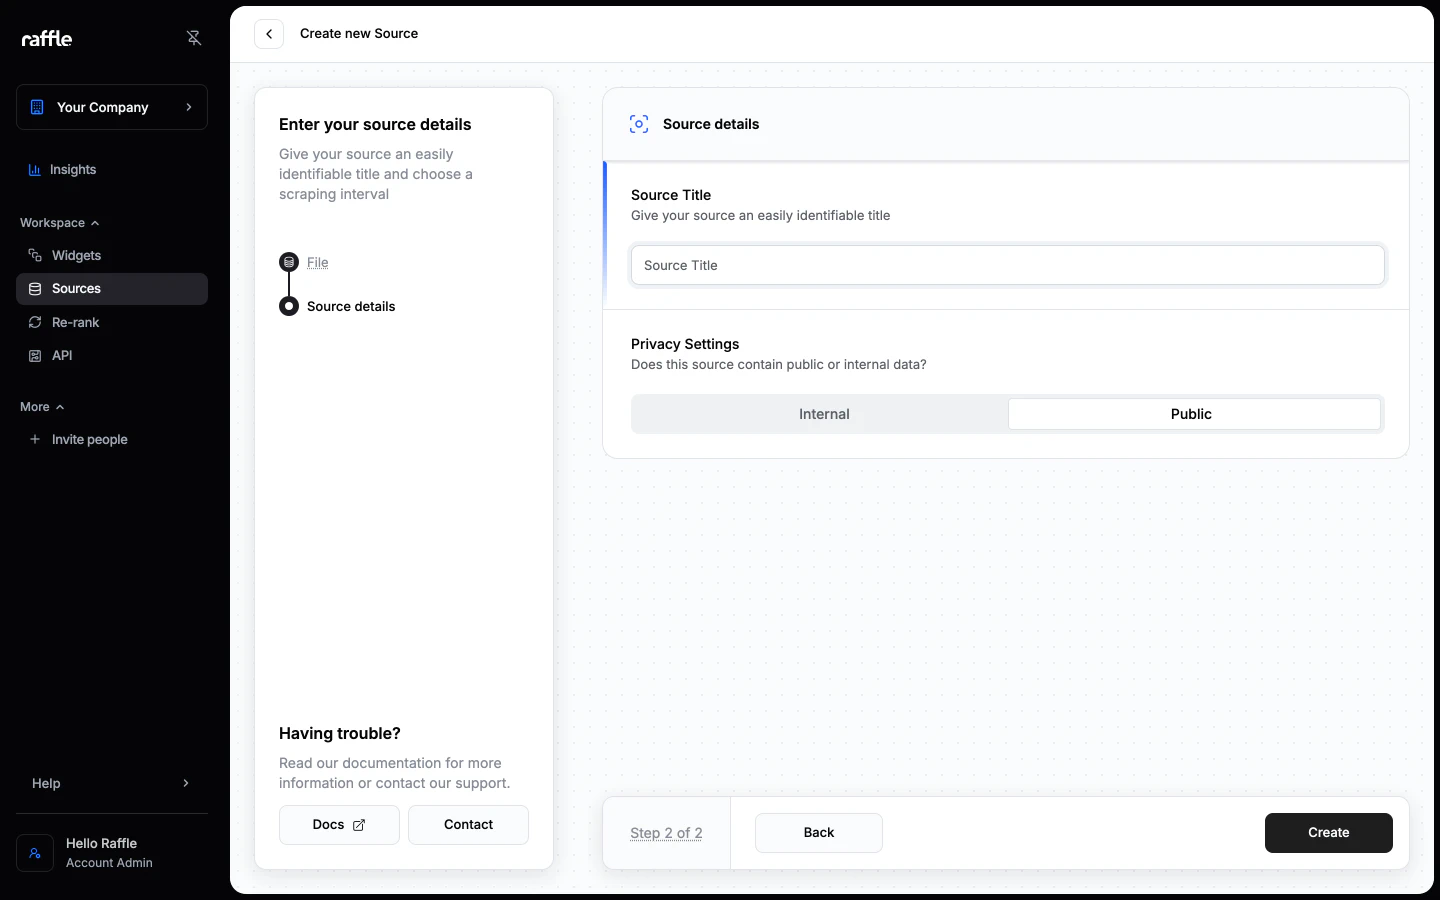
Task: Click the Source details step circle icon
Action: tap(289, 306)
